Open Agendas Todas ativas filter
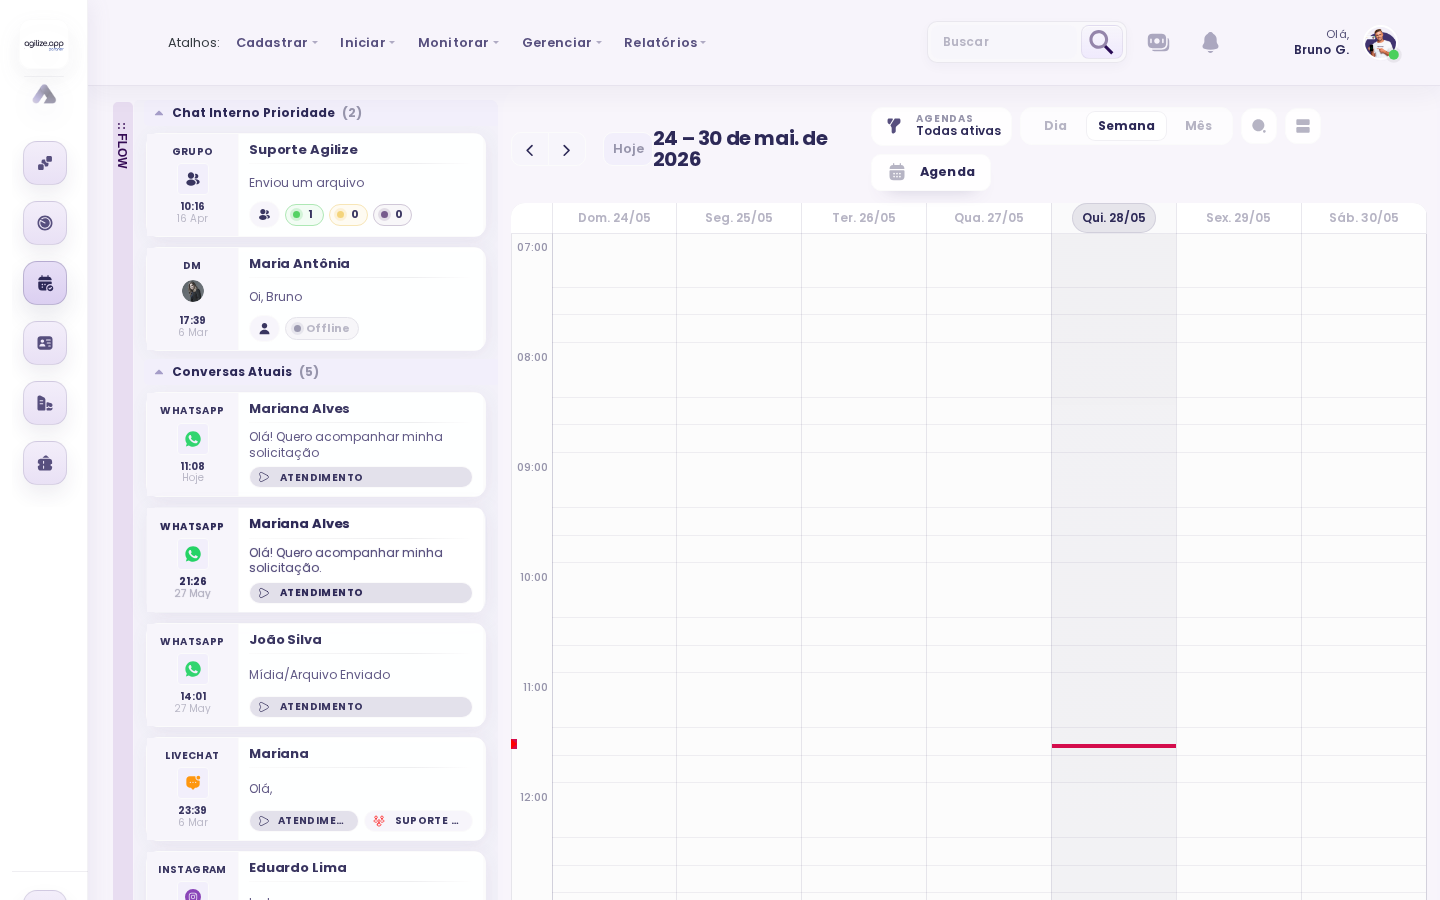The image size is (1440, 900). 942,126
